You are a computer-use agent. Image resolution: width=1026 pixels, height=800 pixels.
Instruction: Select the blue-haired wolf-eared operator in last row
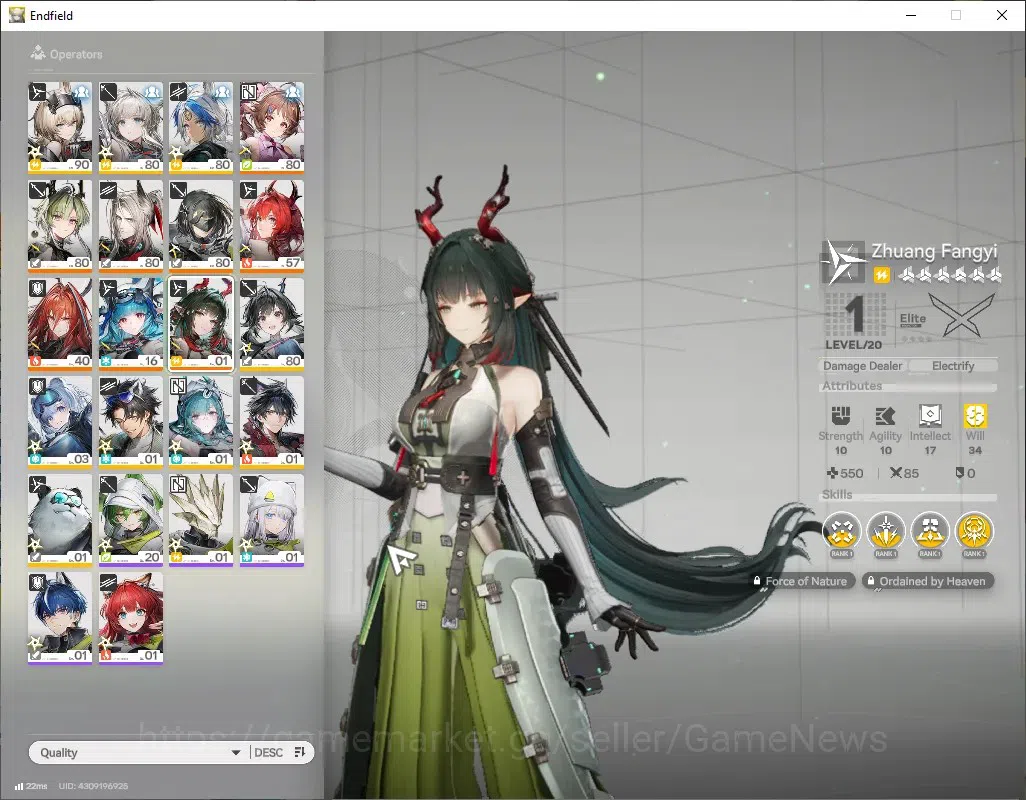[60, 617]
